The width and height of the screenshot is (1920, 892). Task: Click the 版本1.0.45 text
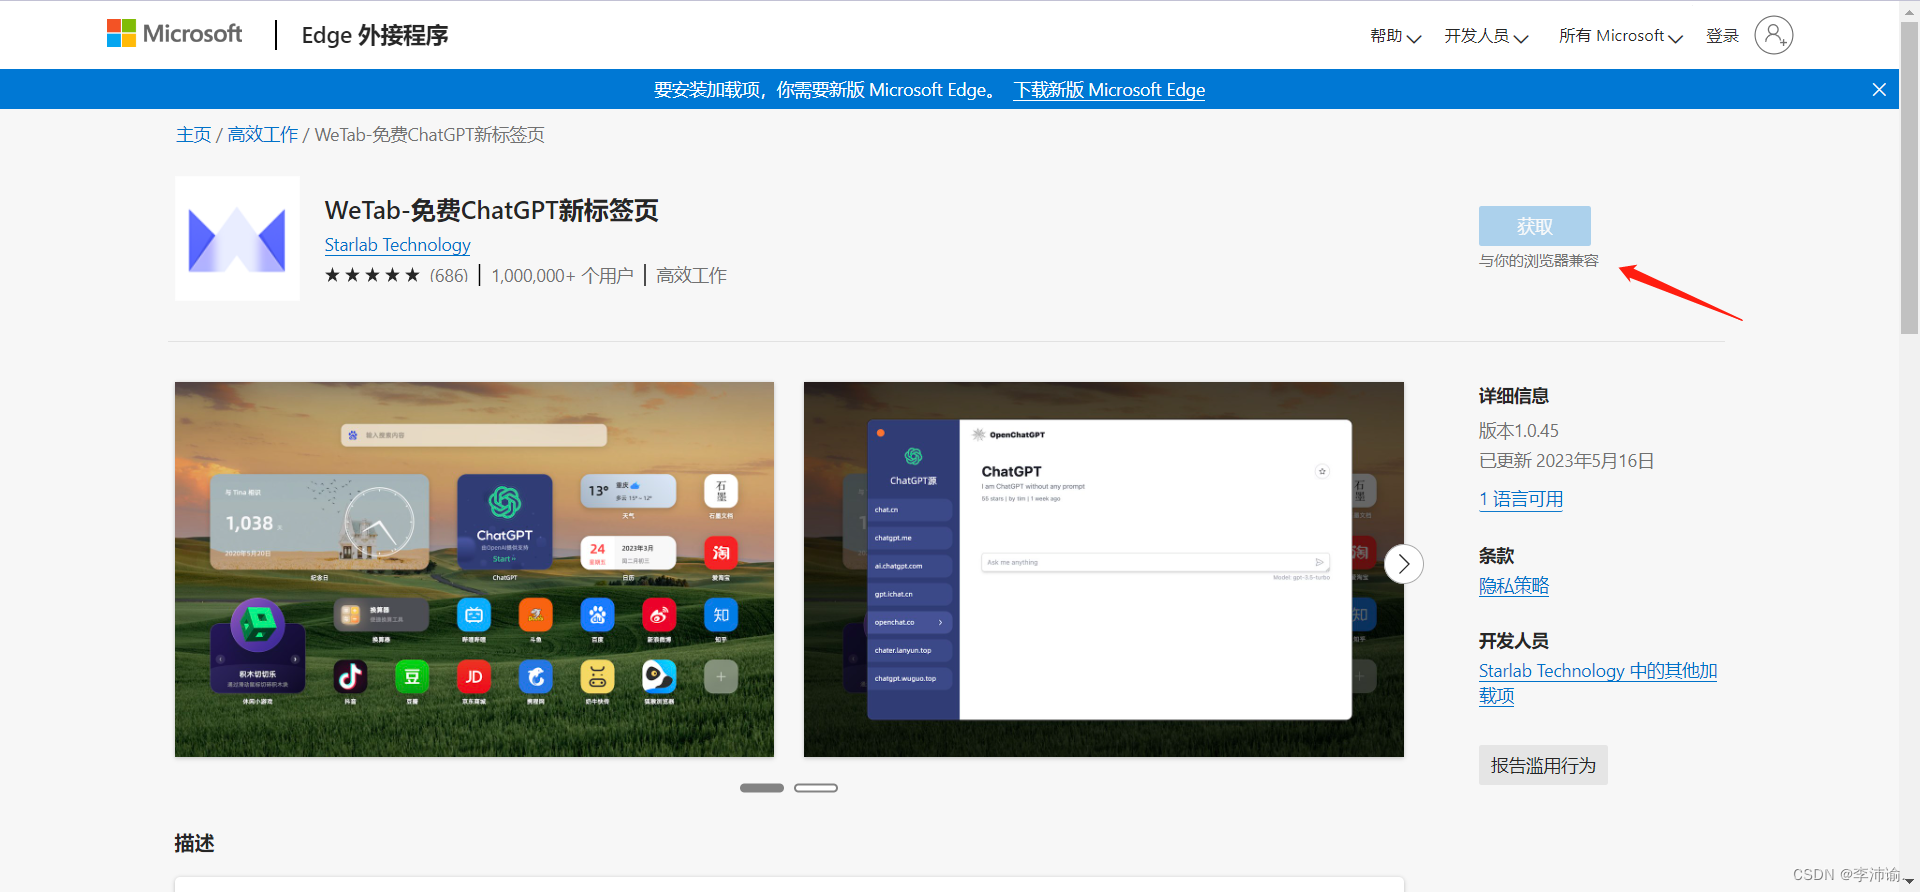pos(1519,431)
